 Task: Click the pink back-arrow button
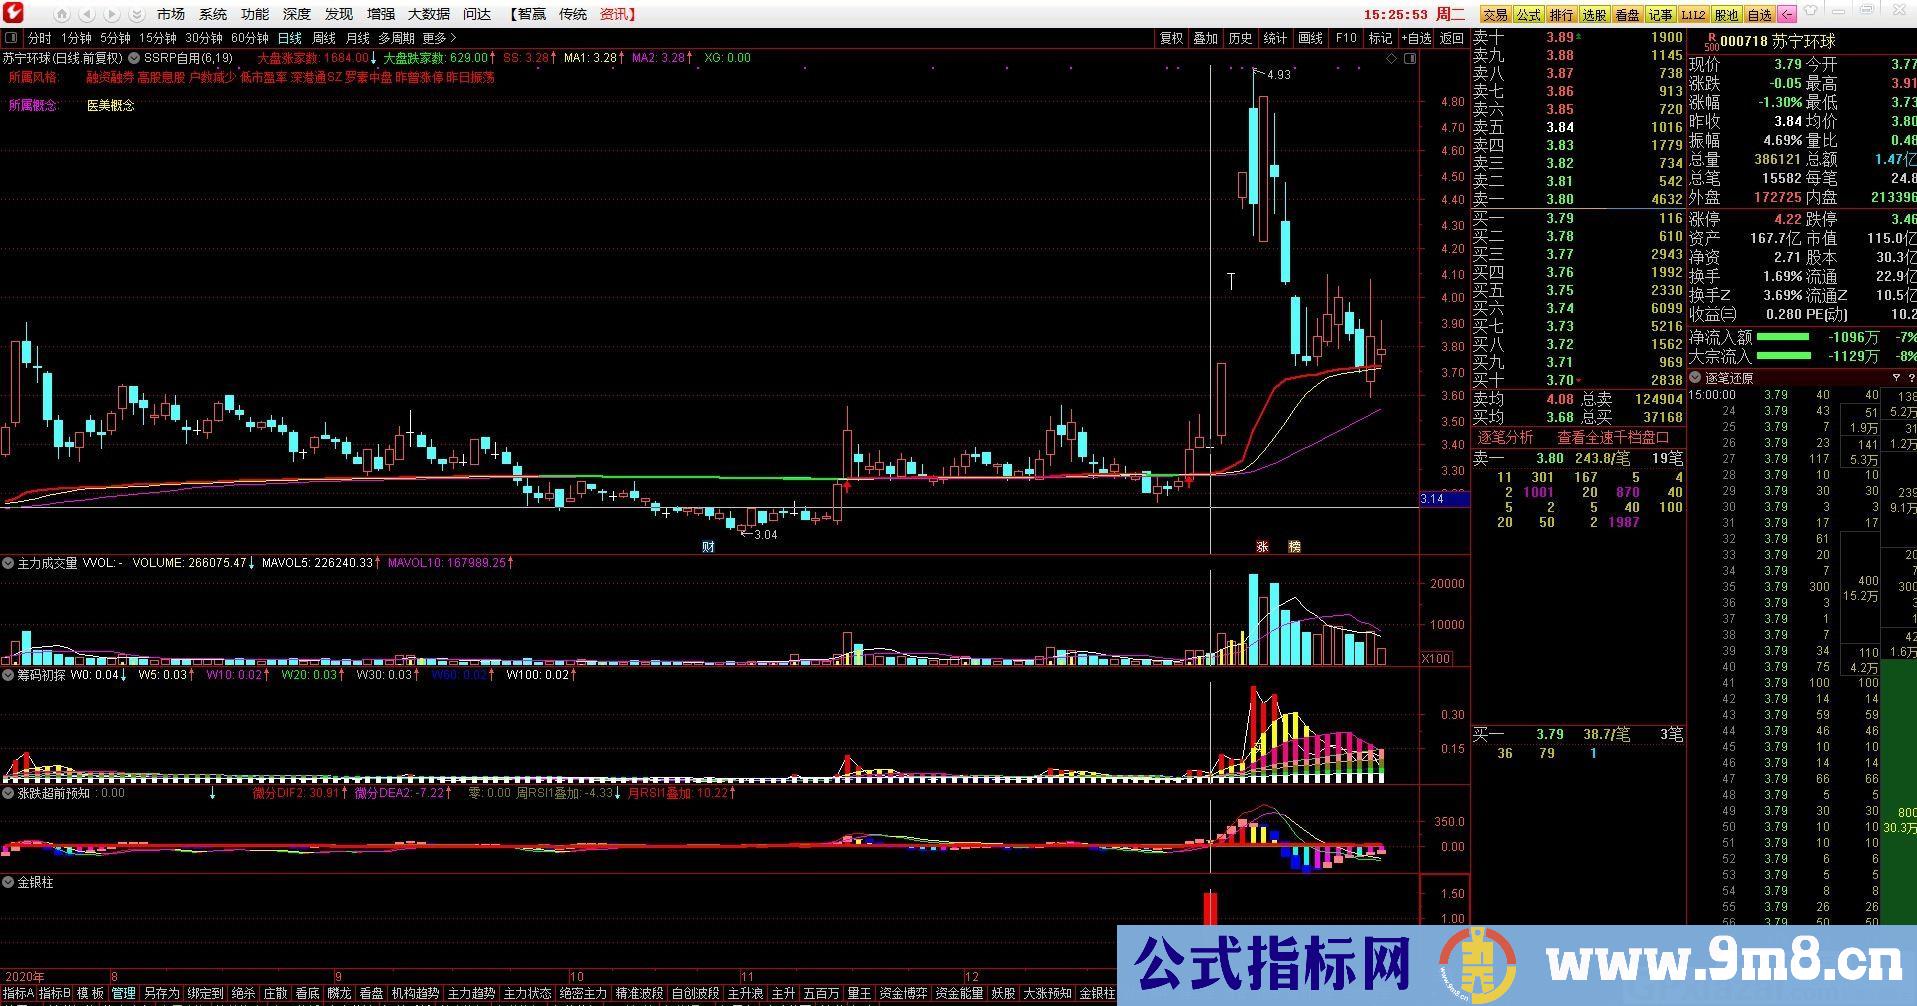click(1787, 14)
